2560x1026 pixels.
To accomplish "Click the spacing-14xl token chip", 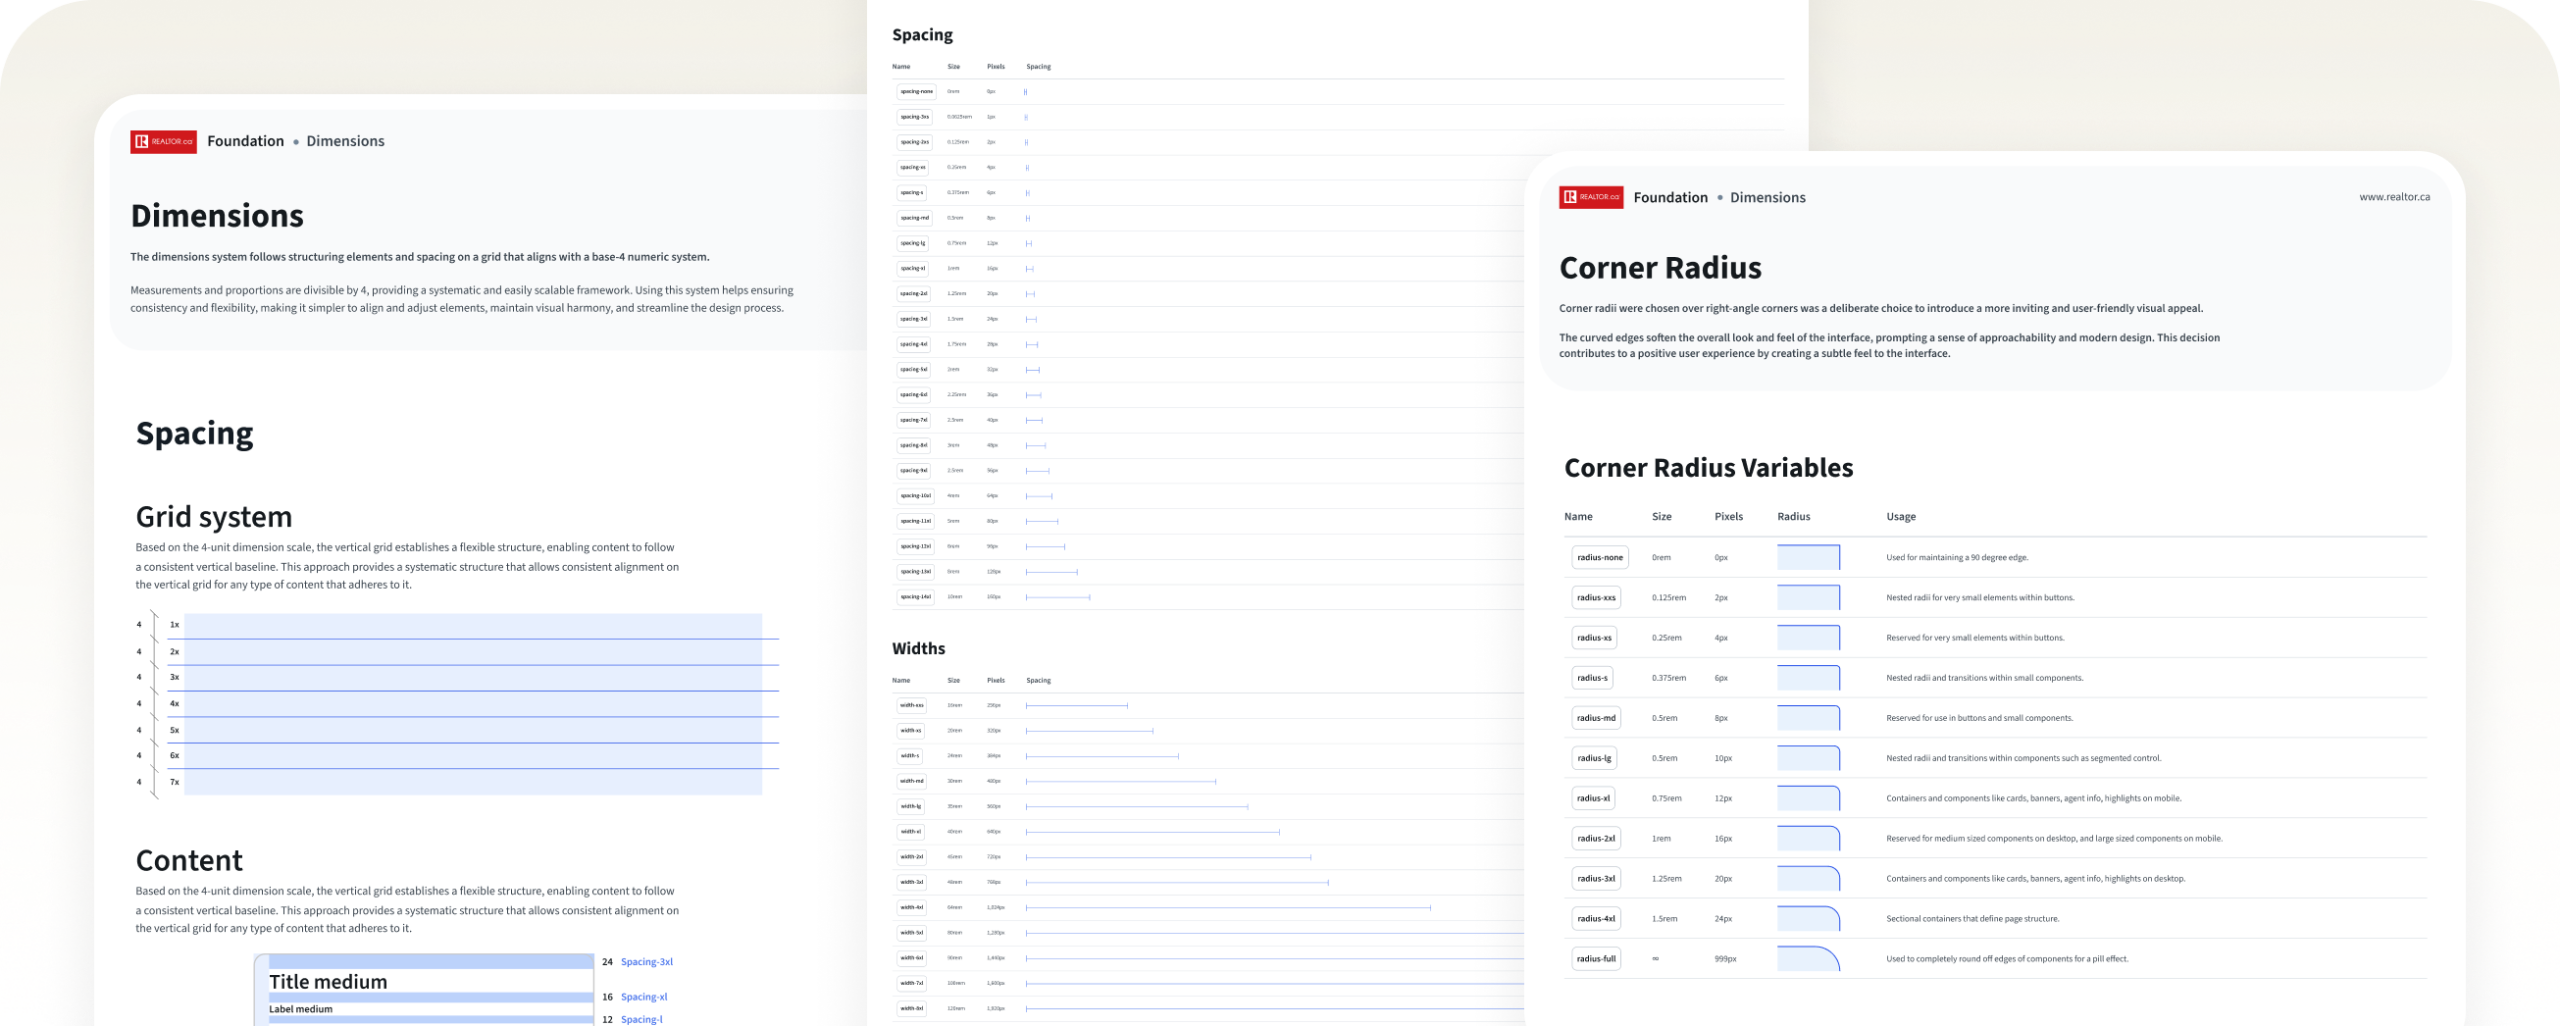I will click(915, 597).
